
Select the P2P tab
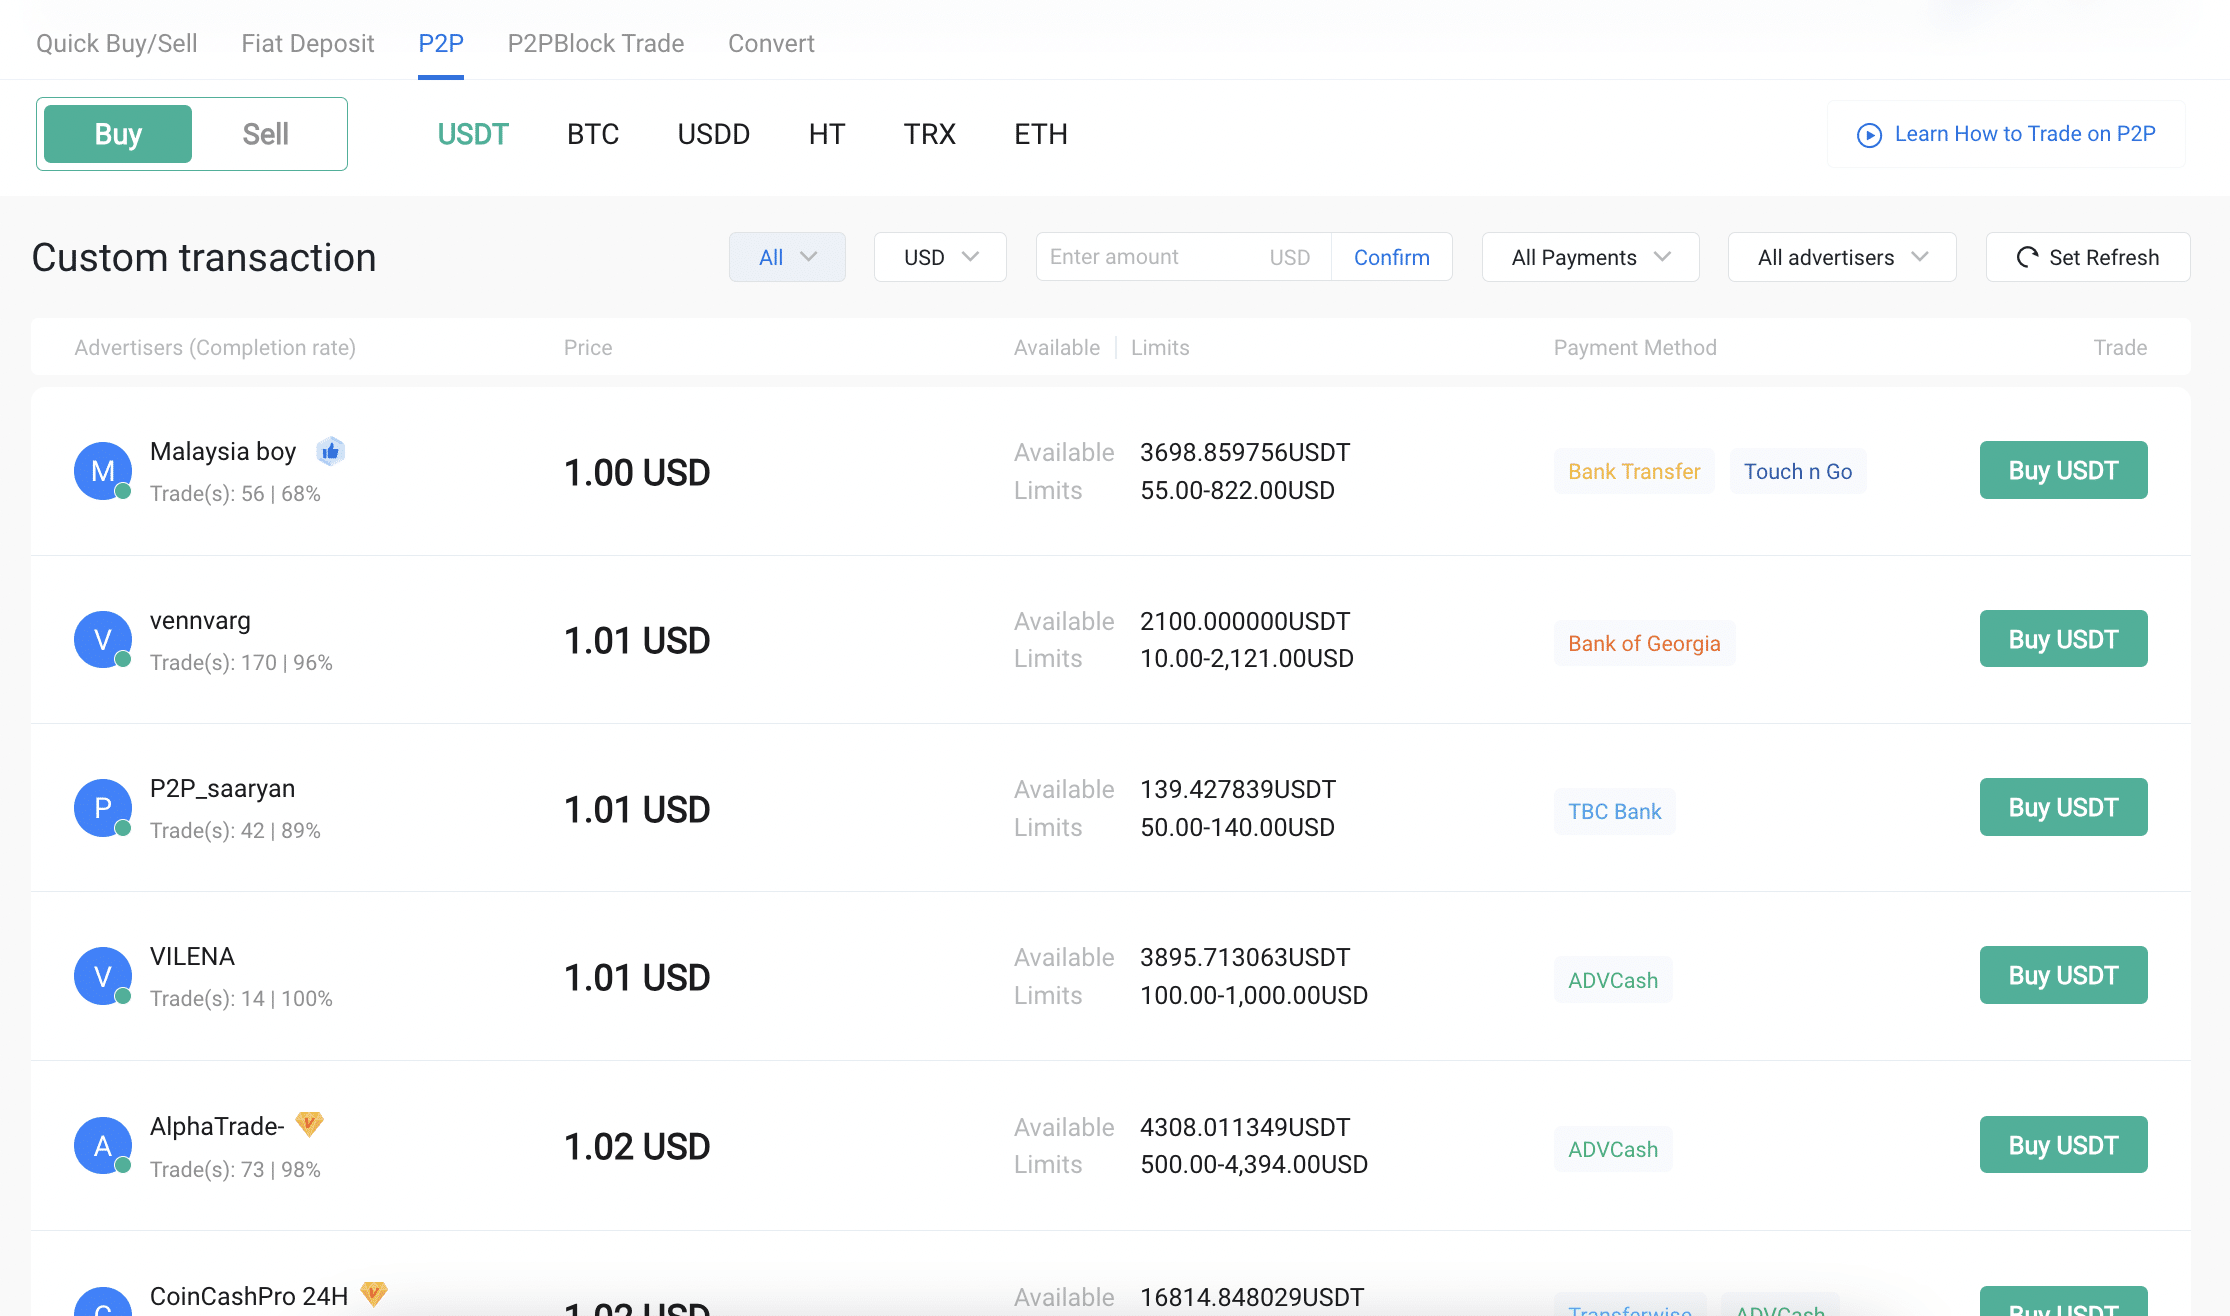tap(441, 43)
